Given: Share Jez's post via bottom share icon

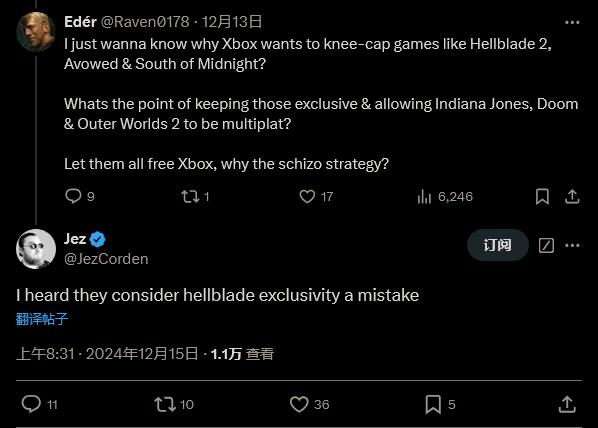Looking at the screenshot, I should (x=567, y=404).
